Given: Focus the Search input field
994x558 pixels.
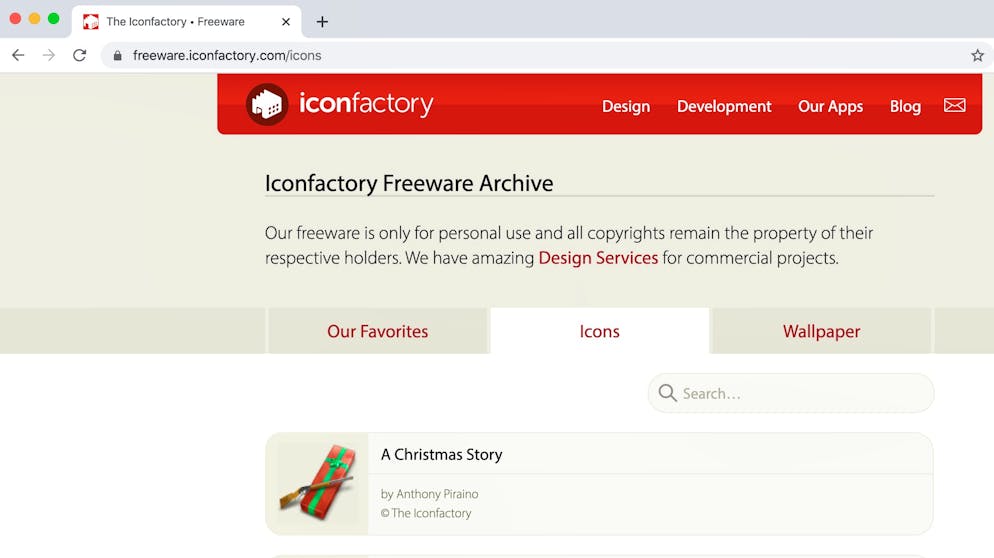Looking at the screenshot, I should (791, 393).
